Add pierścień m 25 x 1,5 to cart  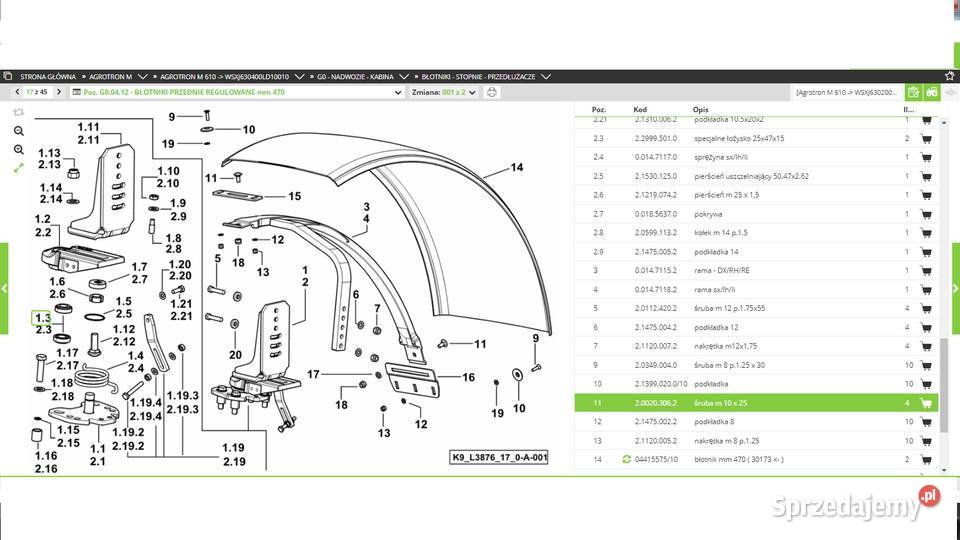point(926,195)
